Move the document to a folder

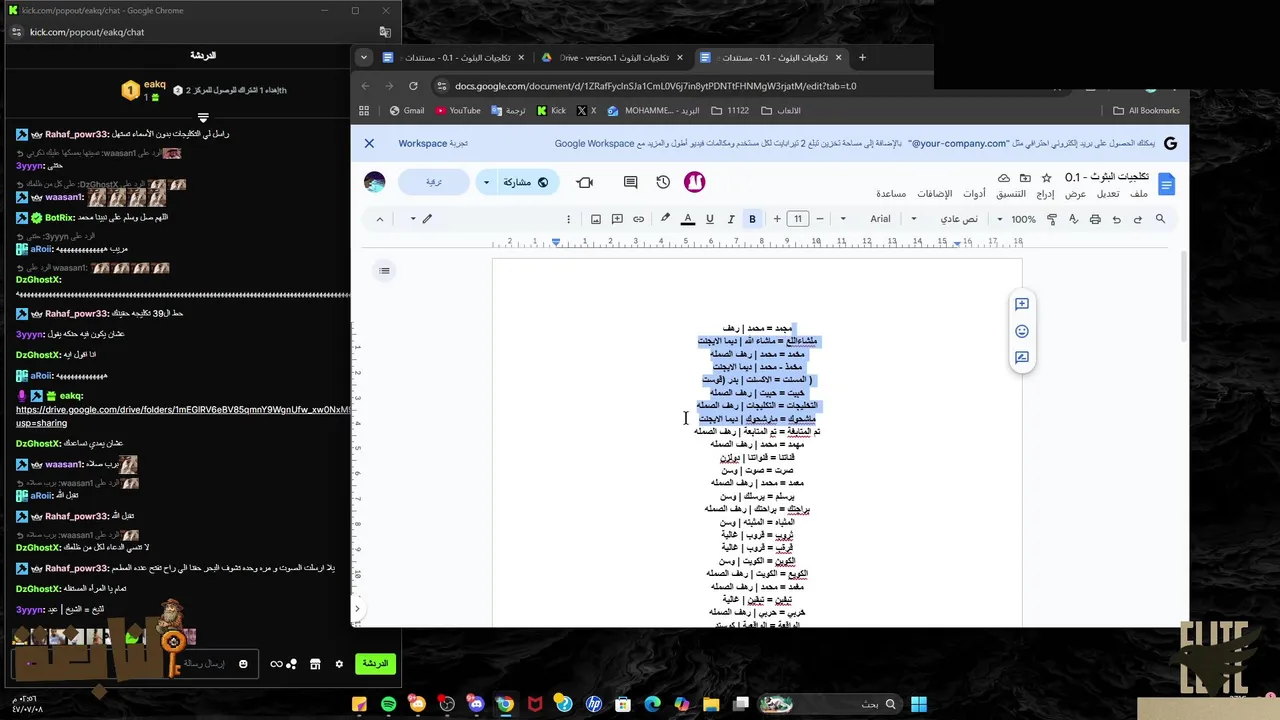(1025, 177)
